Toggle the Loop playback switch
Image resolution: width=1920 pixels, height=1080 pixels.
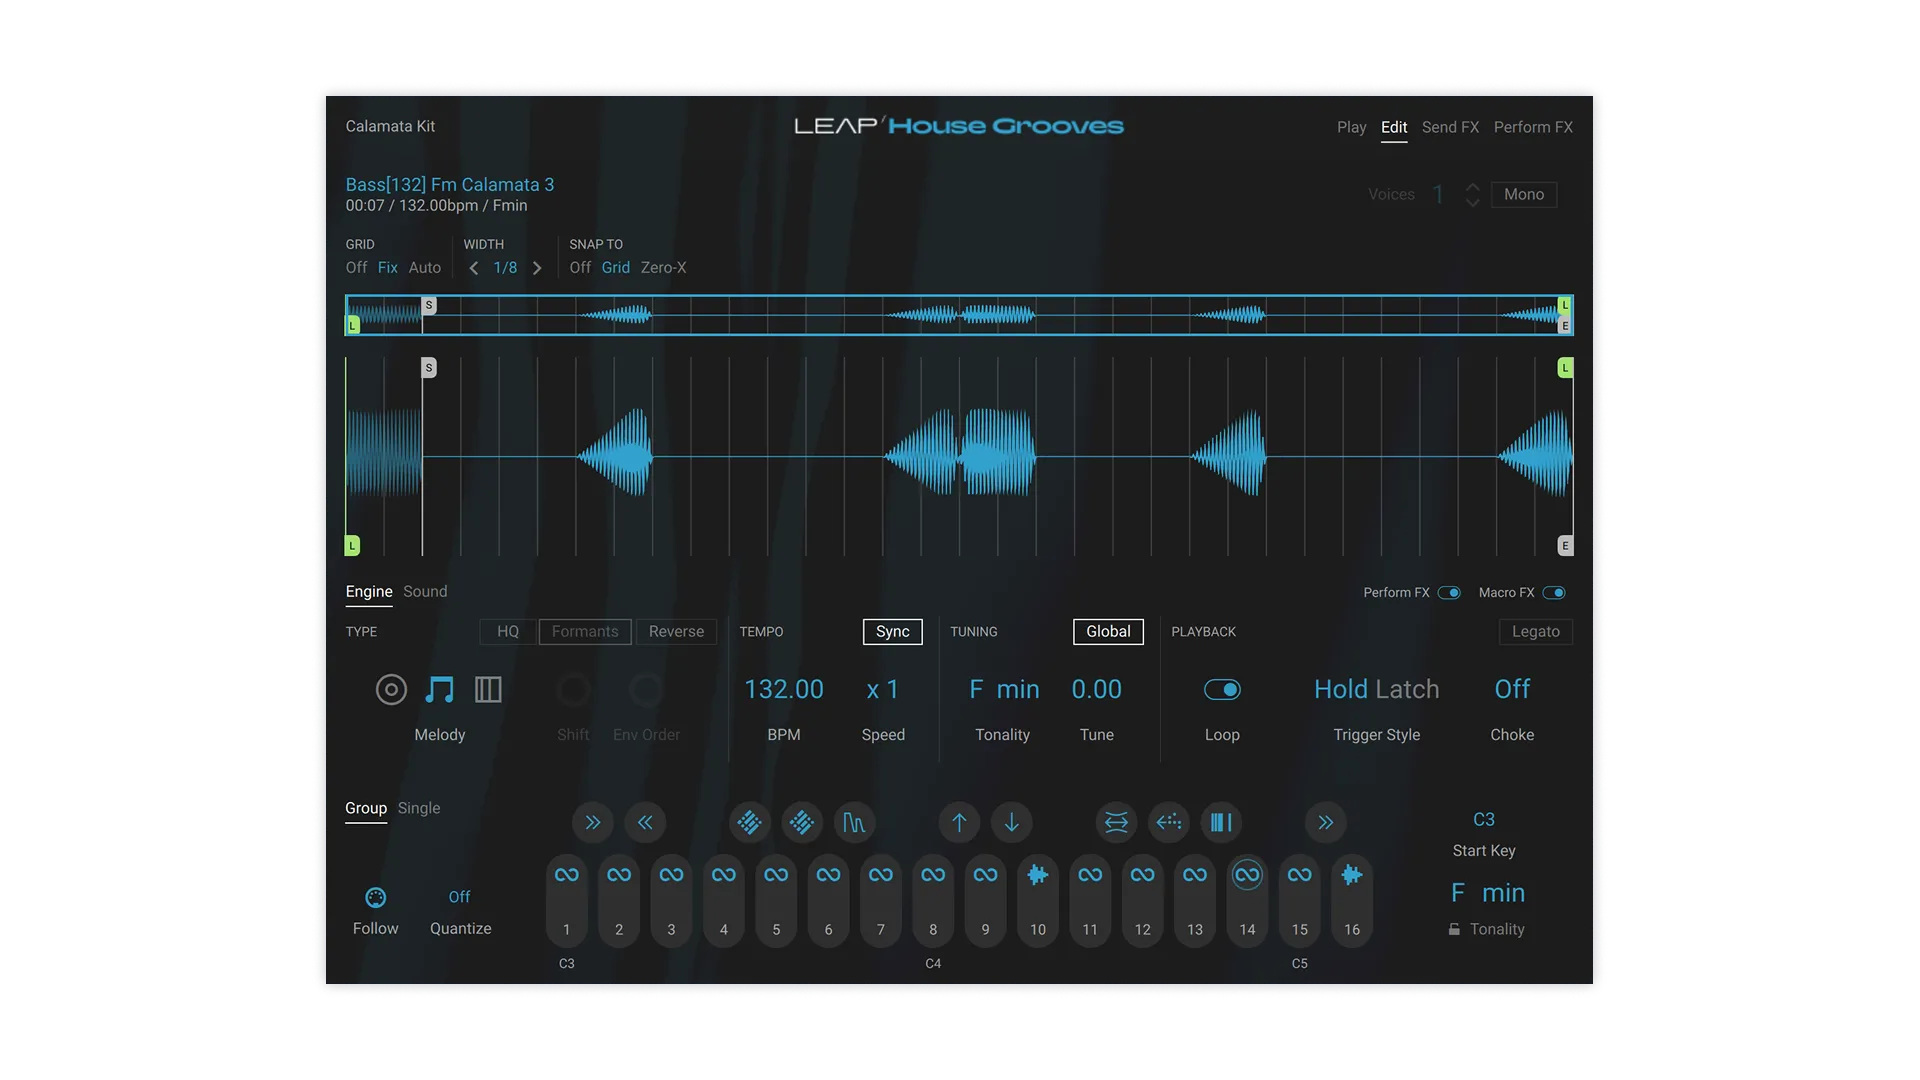[1222, 690]
